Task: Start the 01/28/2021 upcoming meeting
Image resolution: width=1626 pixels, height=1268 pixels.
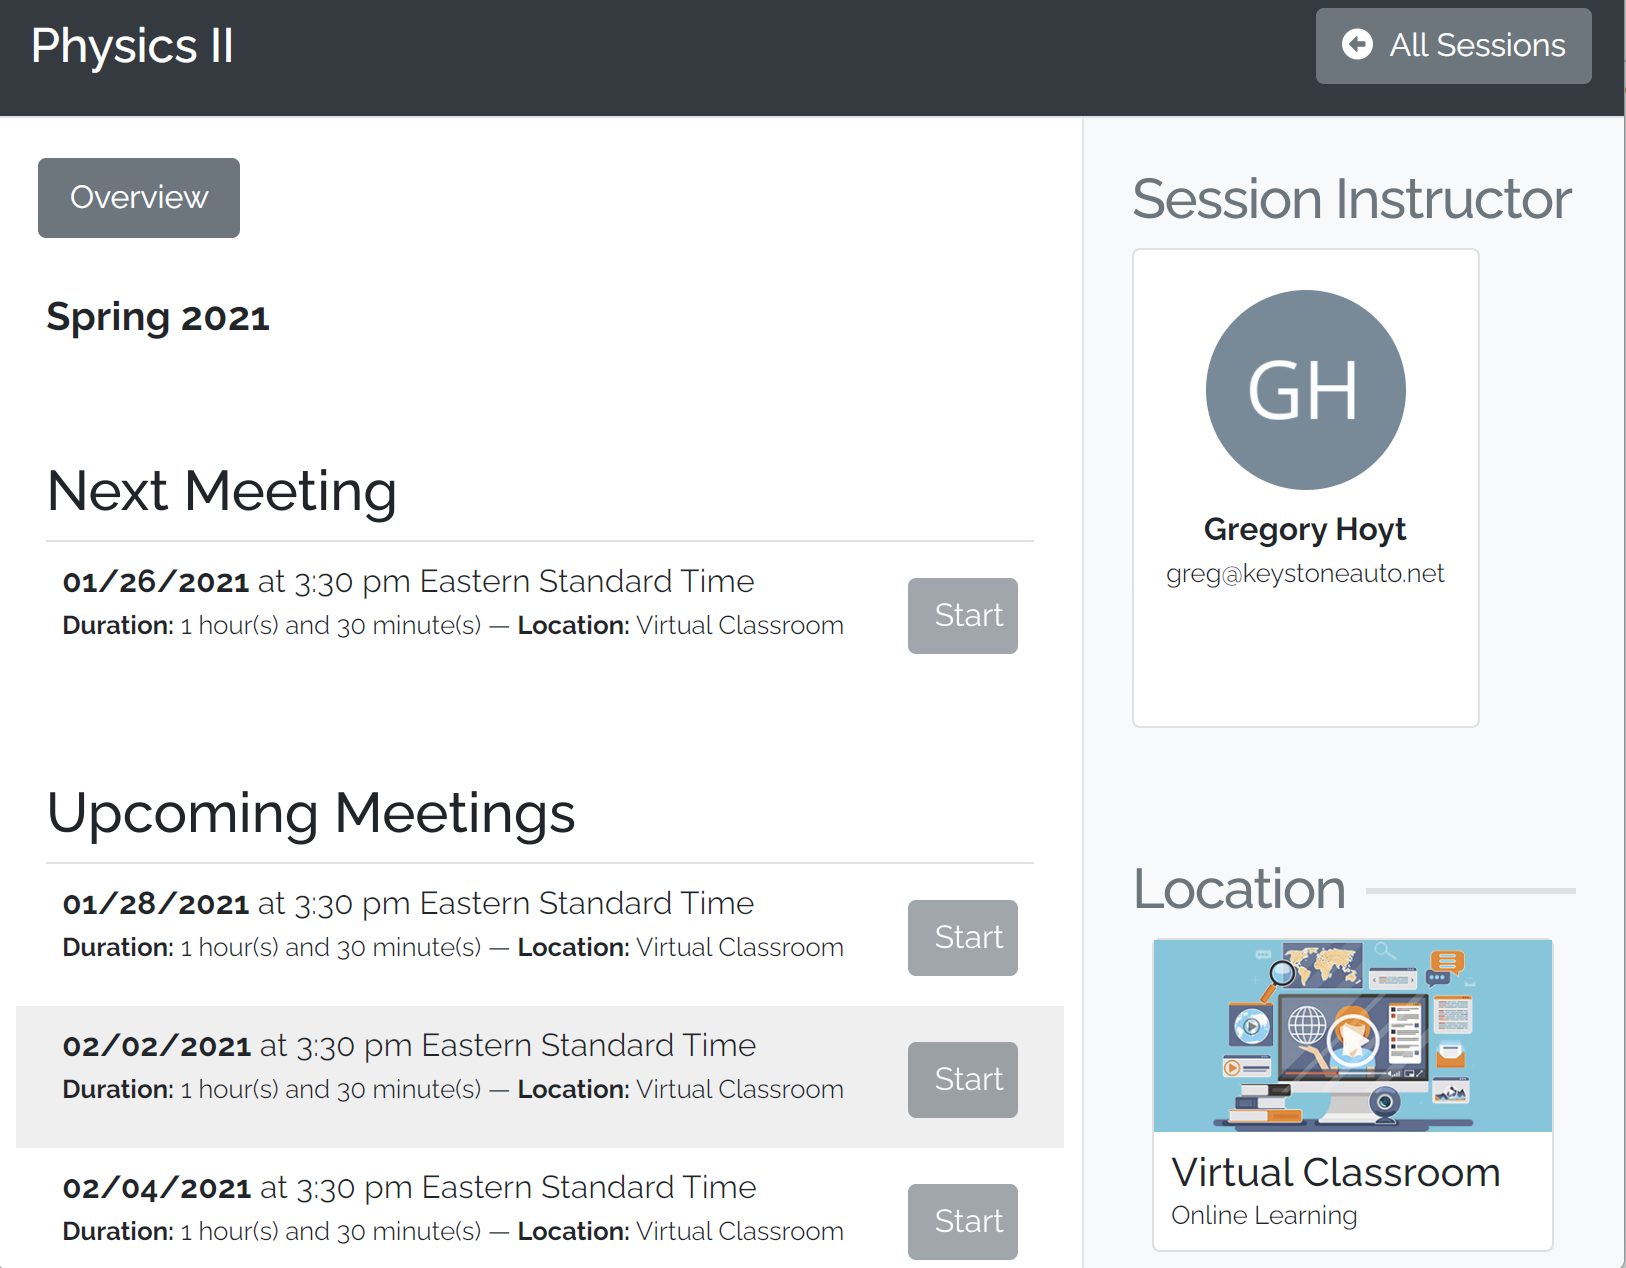Action: click(963, 938)
